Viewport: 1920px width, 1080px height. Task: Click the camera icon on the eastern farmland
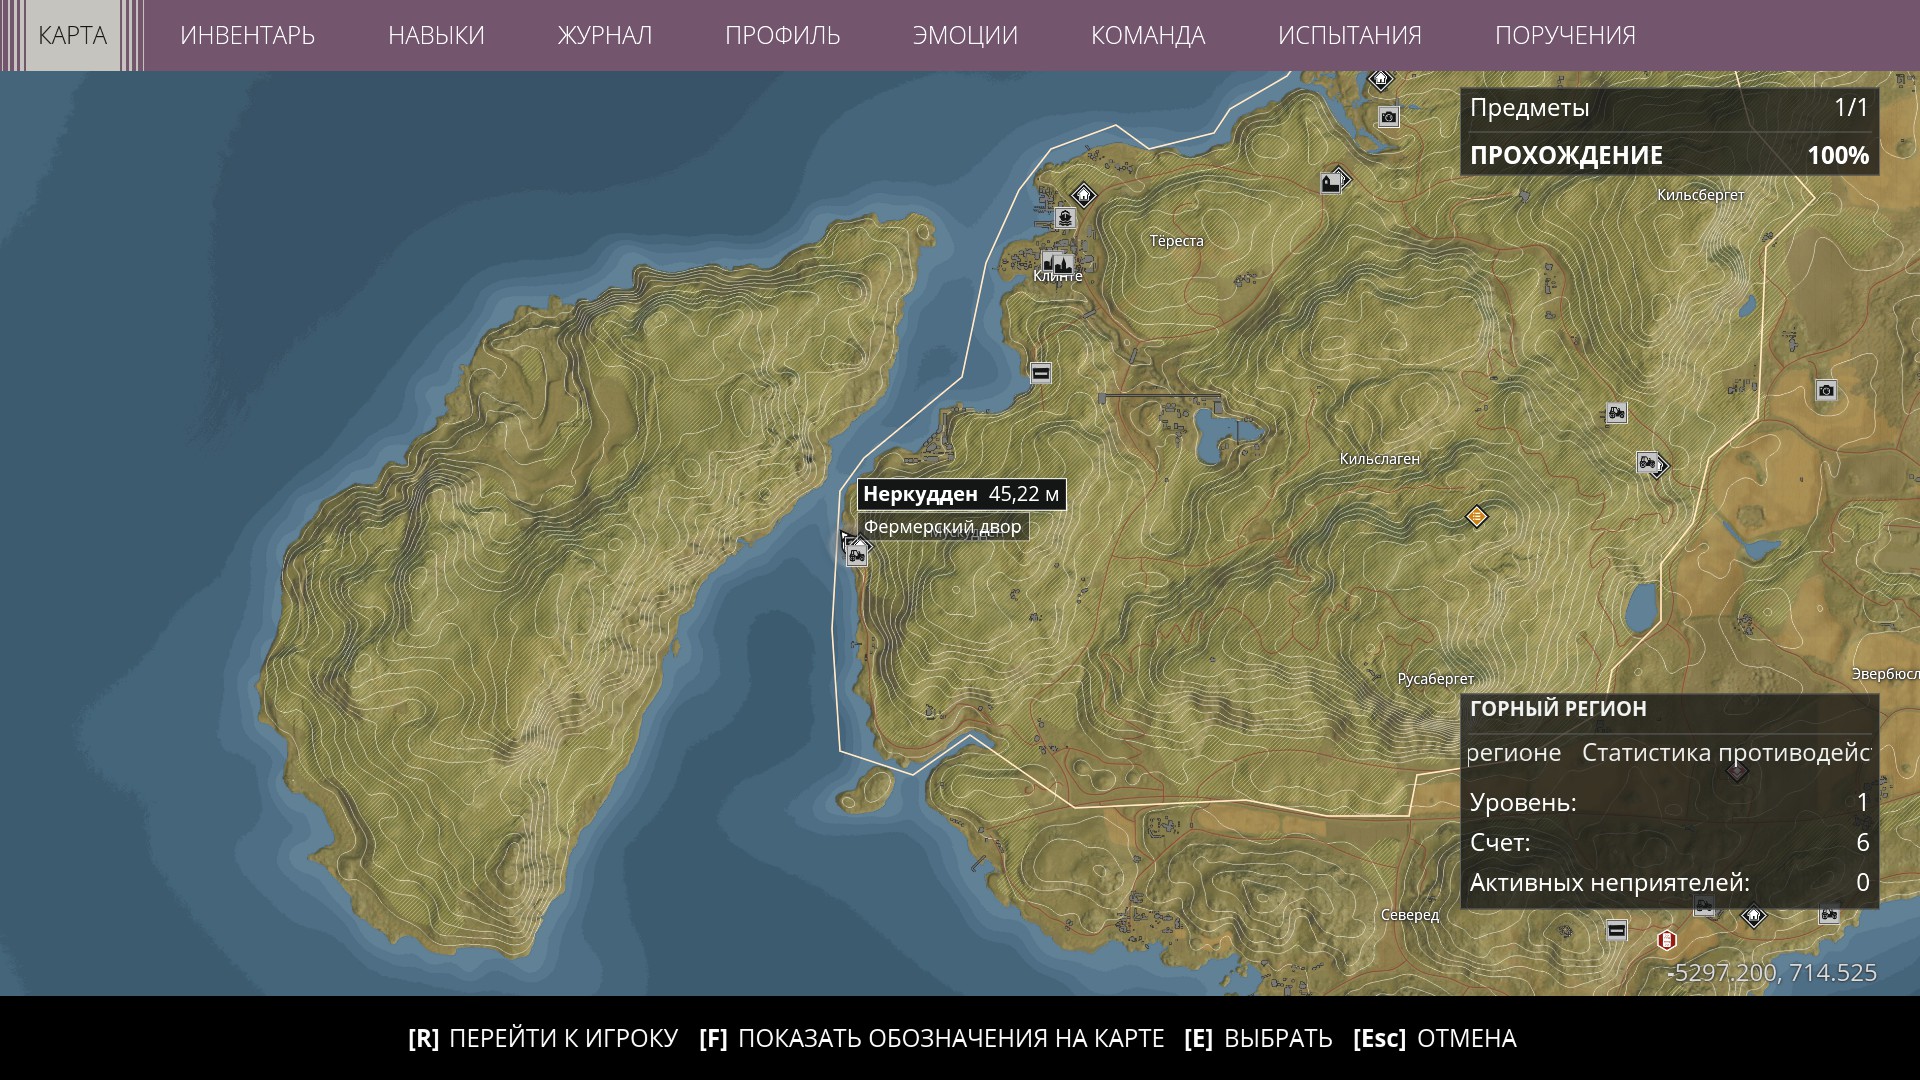click(1826, 390)
